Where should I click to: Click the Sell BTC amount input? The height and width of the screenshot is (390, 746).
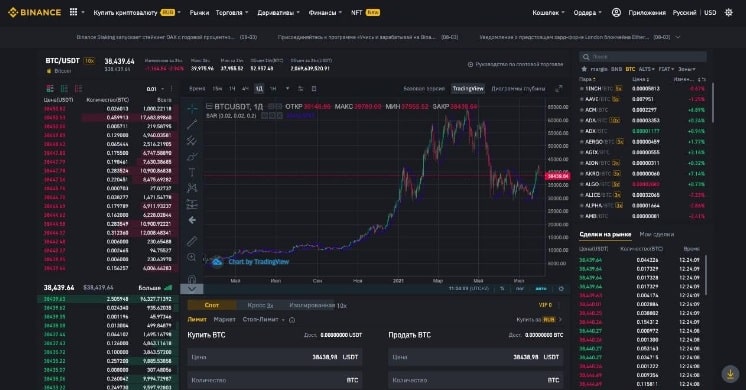[476, 380]
